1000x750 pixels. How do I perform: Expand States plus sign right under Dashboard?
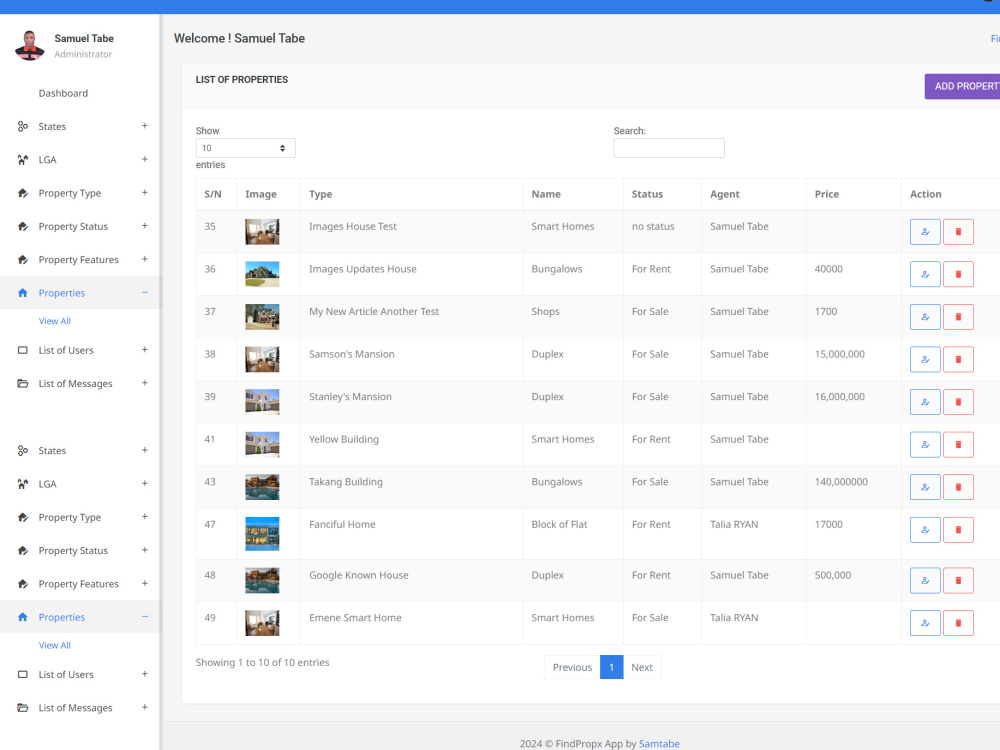(x=145, y=126)
